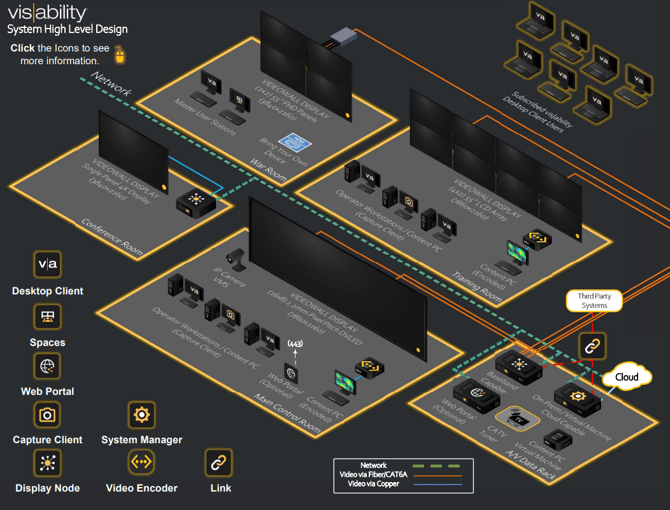670x510 pixels.
Task: Click the Spaces legend icon
Action: point(47,316)
